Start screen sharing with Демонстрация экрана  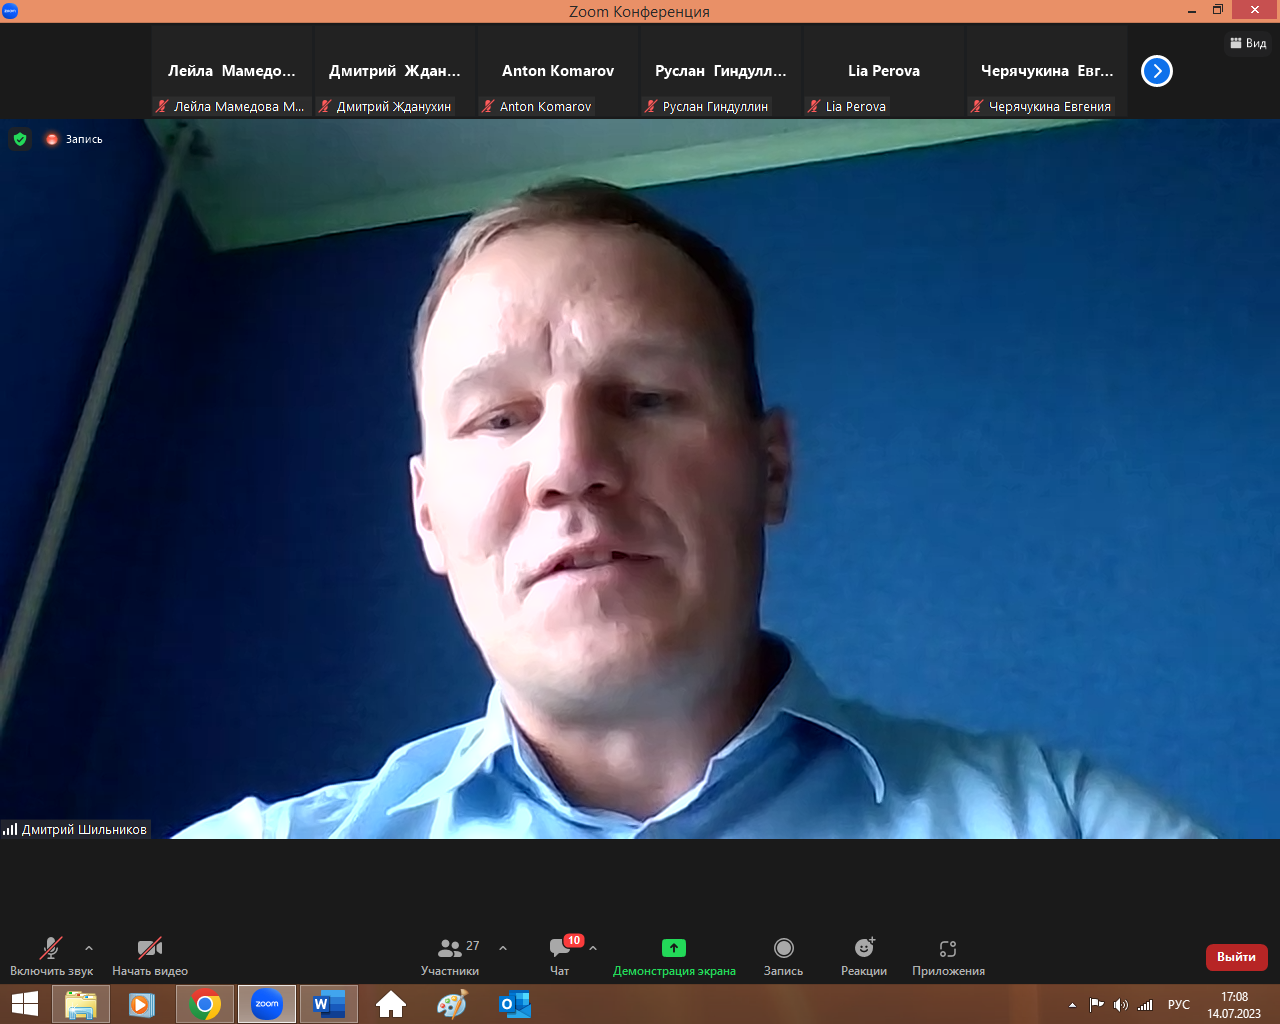point(674,956)
